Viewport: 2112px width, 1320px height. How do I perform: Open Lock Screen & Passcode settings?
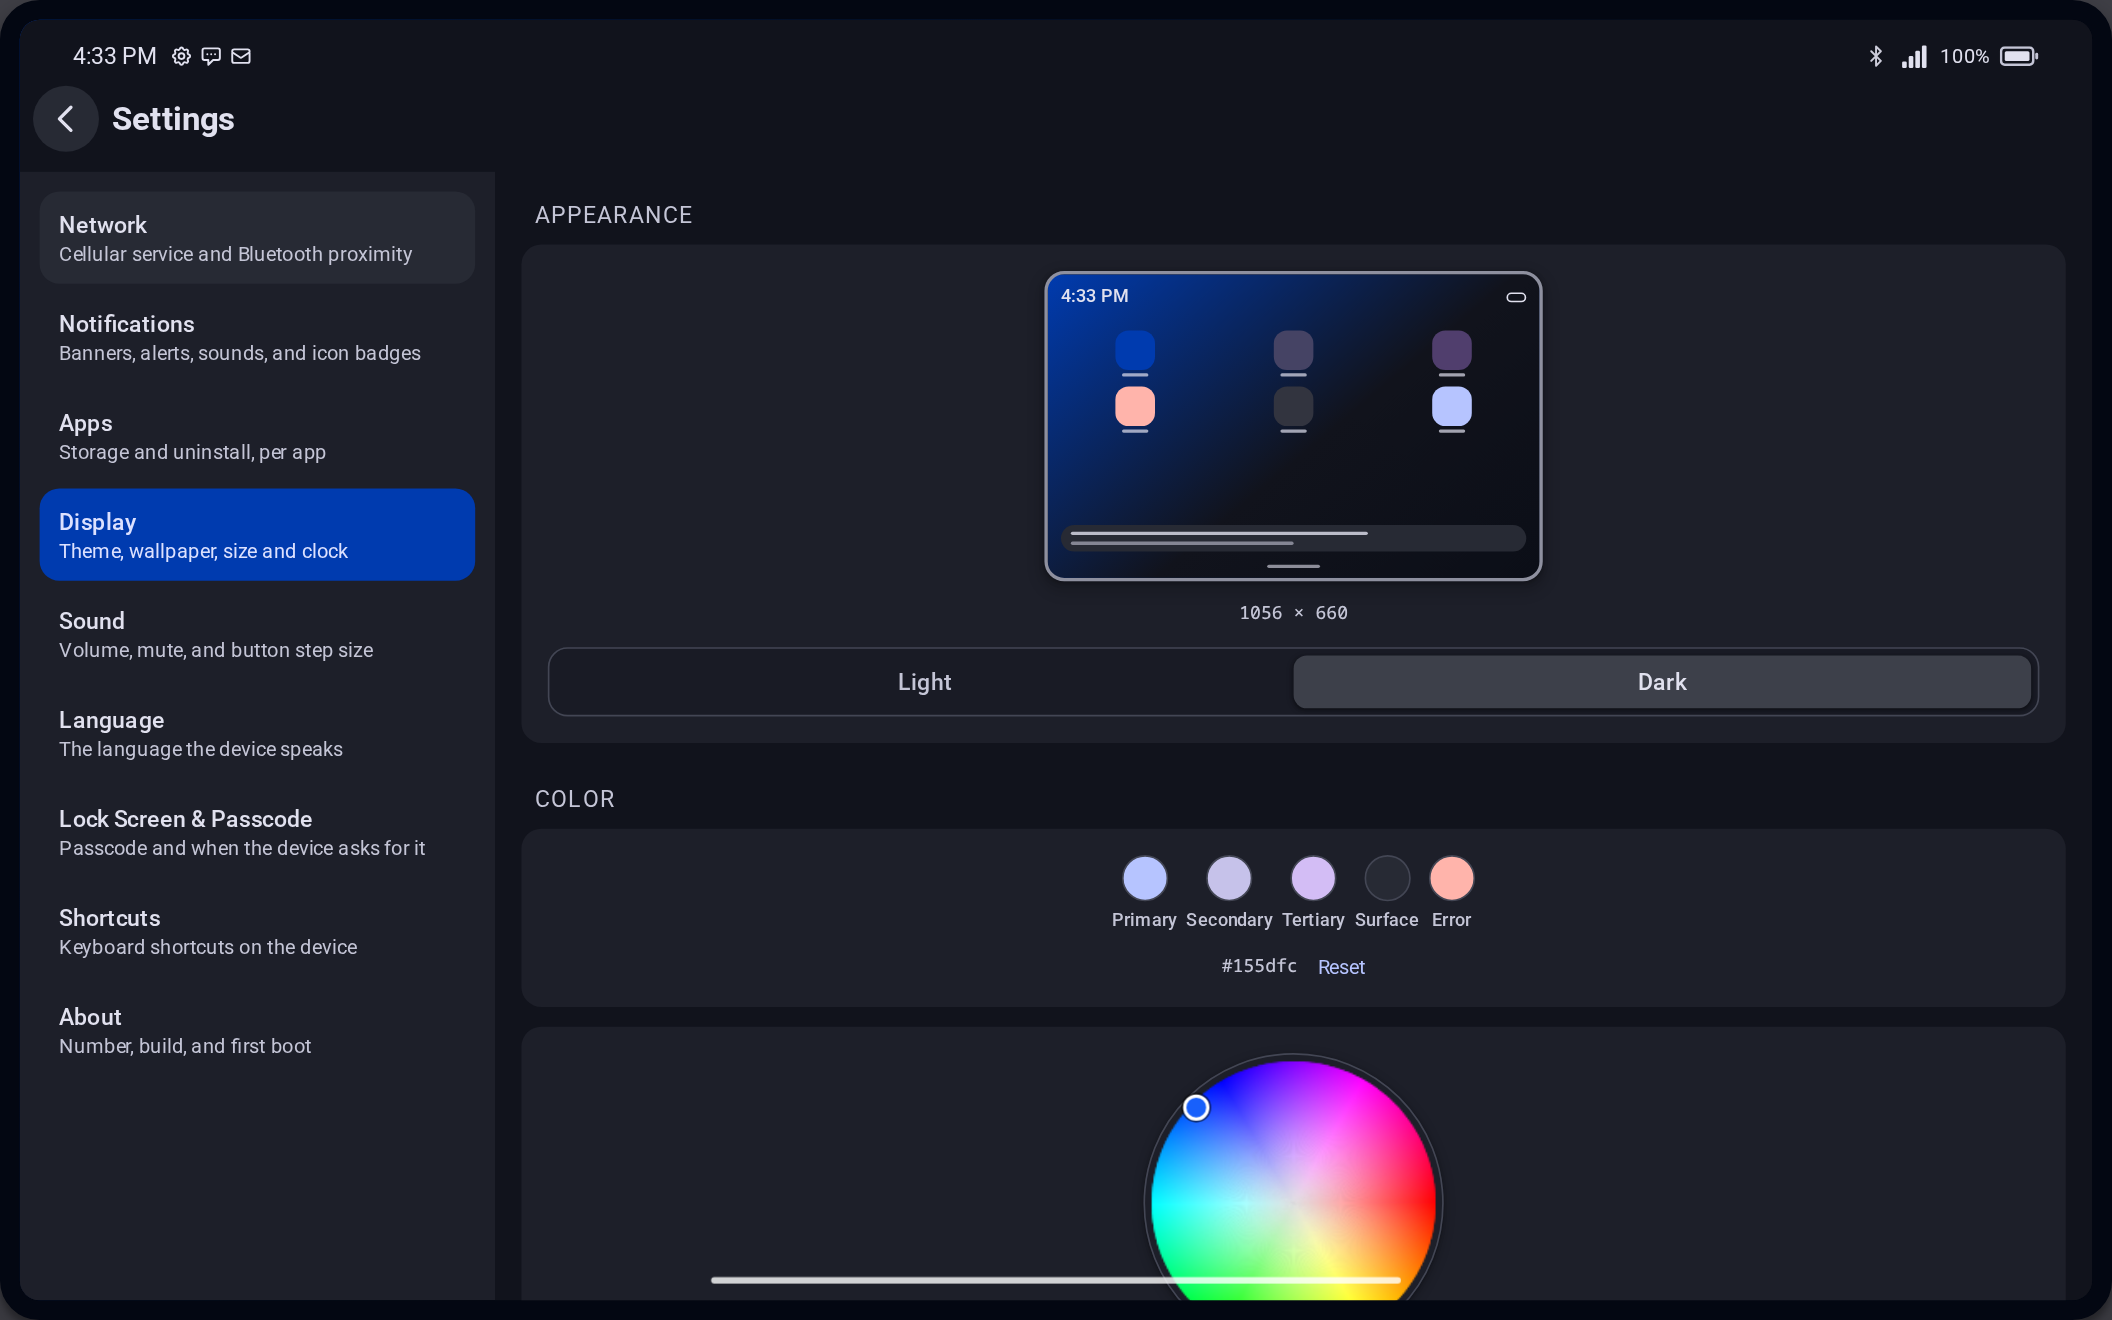(257, 832)
